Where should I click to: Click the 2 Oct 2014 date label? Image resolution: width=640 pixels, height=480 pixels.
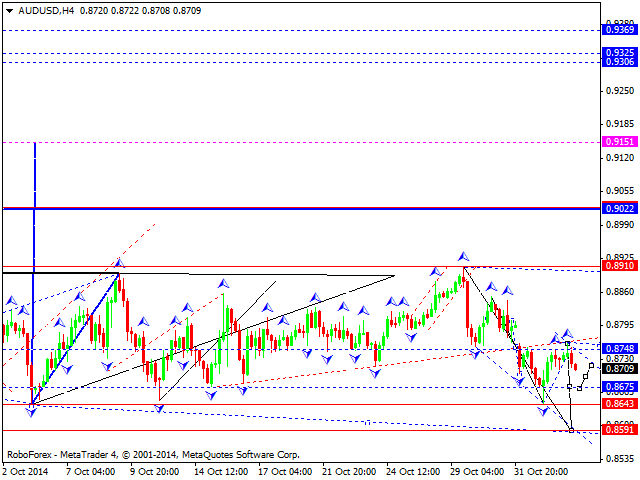24,470
